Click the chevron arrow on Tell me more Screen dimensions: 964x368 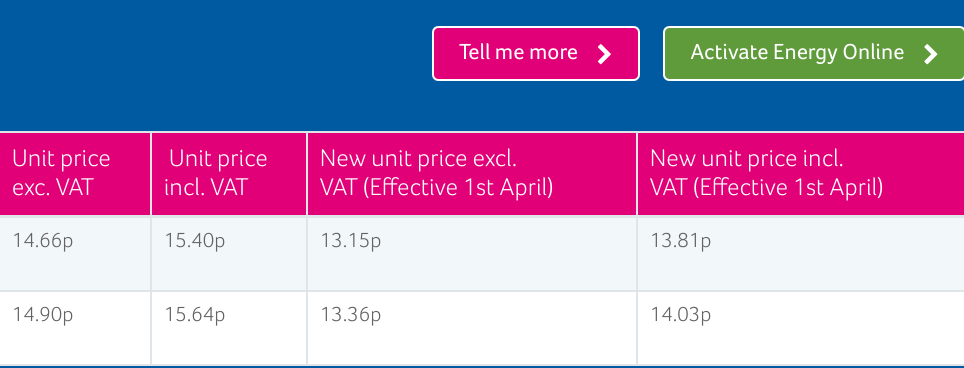pyautogui.click(x=605, y=54)
